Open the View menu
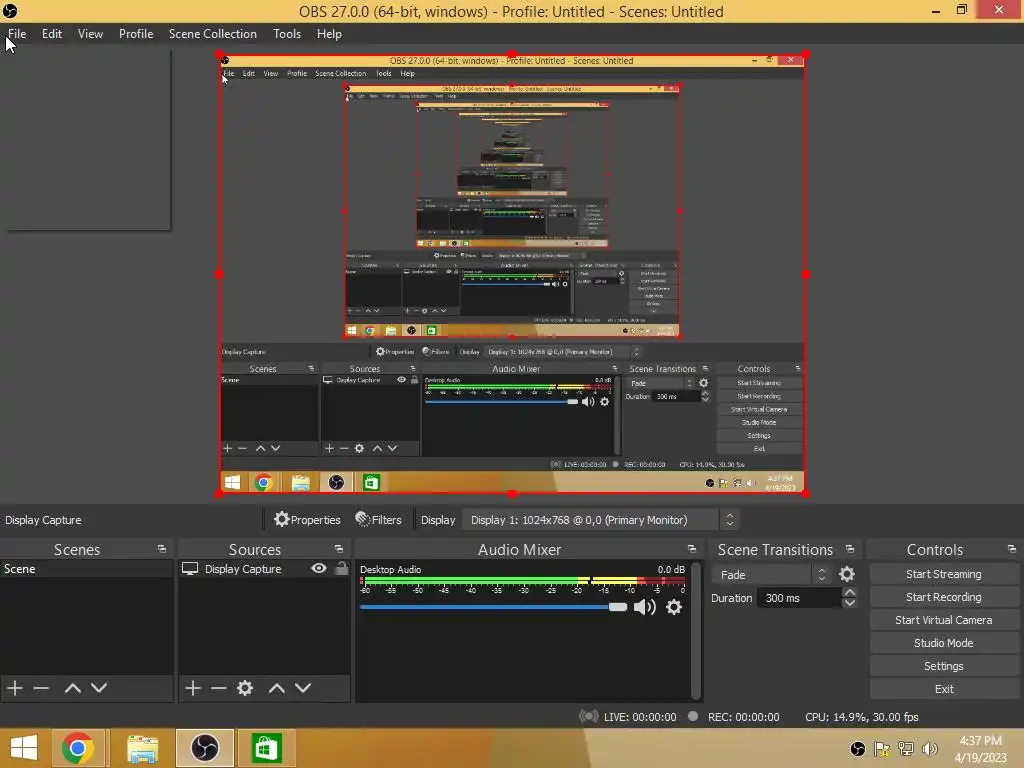 tap(90, 34)
